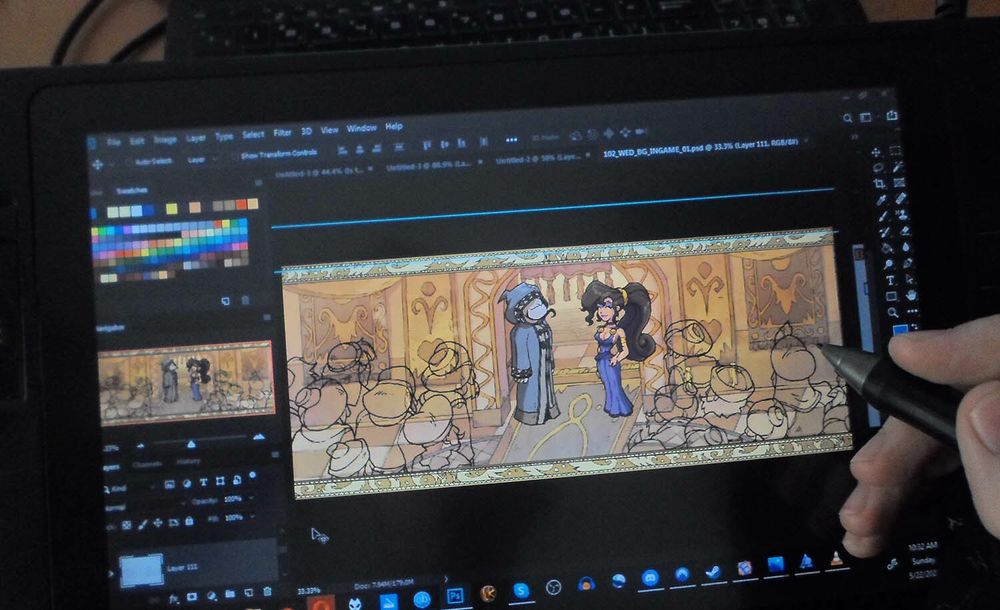The width and height of the screenshot is (1000, 610).
Task: Open the Image menu
Action: pyautogui.click(x=165, y=139)
